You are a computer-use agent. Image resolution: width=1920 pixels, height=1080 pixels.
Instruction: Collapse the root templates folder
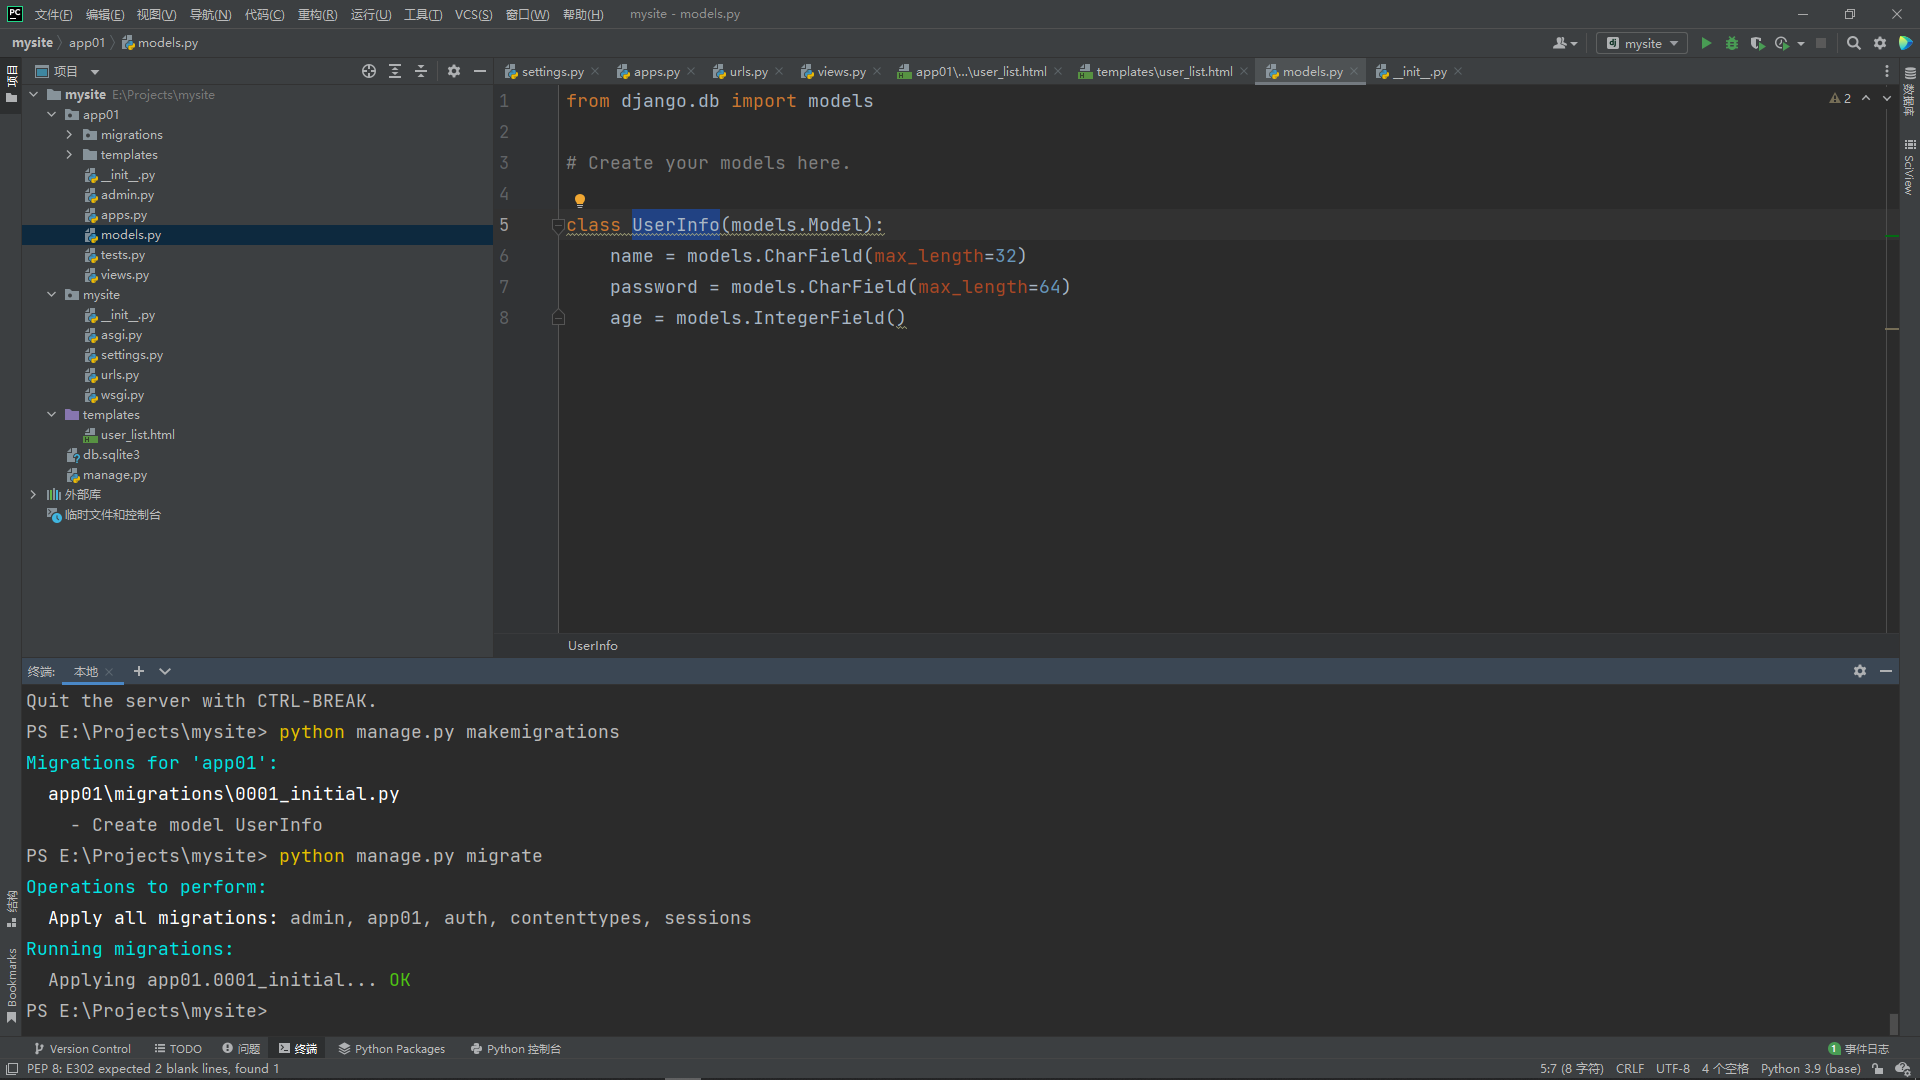pyautogui.click(x=52, y=415)
